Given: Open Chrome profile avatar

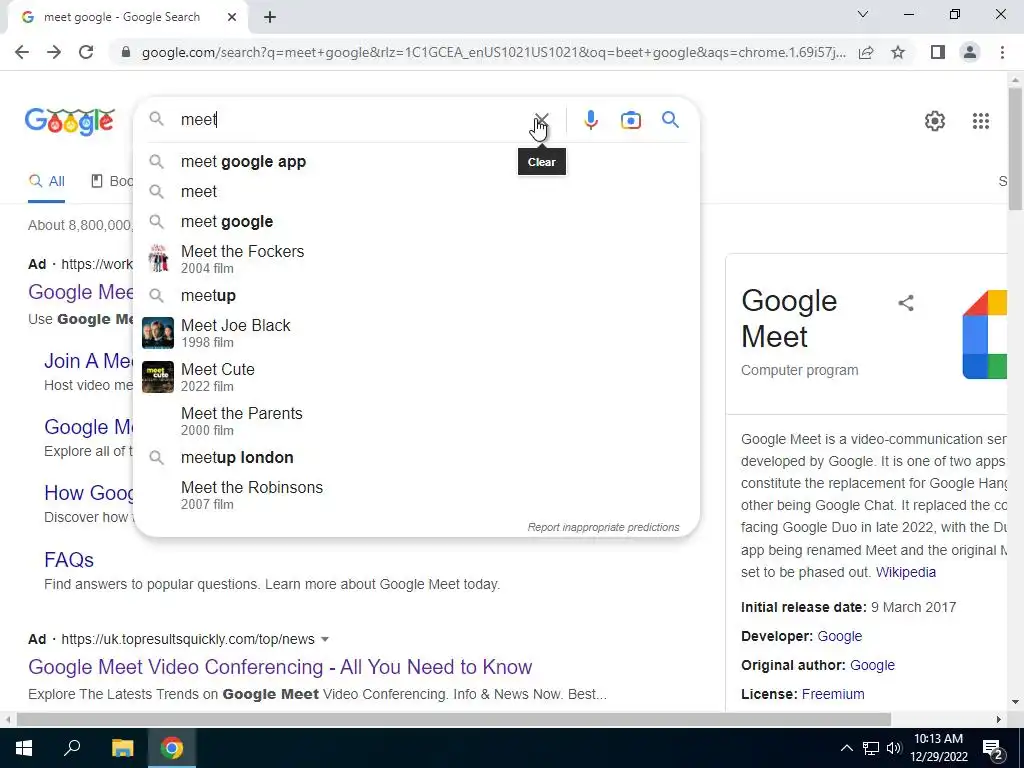Looking at the screenshot, I should pyautogui.click(x=970, y=52).
